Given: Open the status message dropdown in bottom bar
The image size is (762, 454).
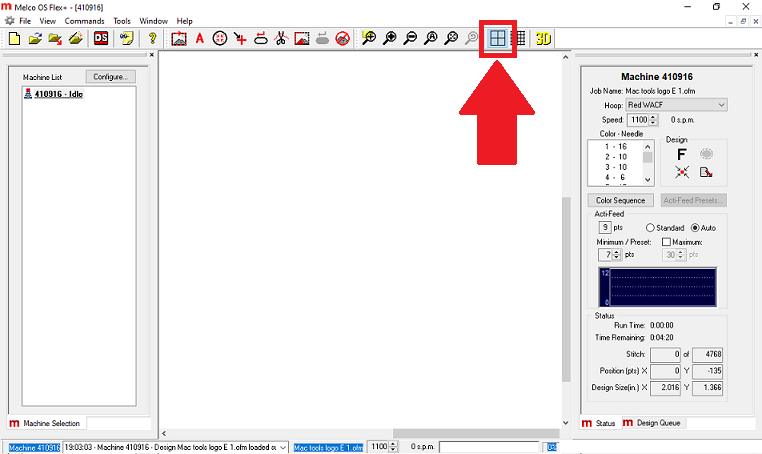Looking at the screenshot, I should pos(283,447).
